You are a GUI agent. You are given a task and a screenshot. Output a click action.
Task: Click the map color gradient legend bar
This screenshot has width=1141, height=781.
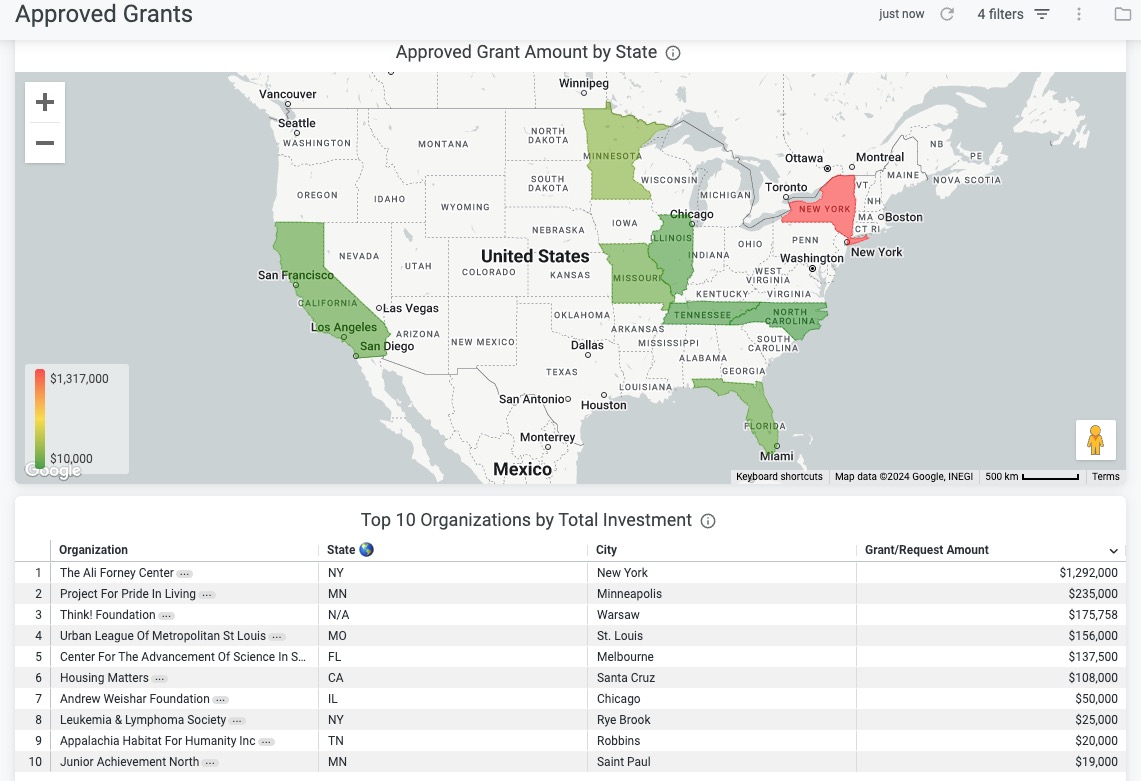[39, 419]
